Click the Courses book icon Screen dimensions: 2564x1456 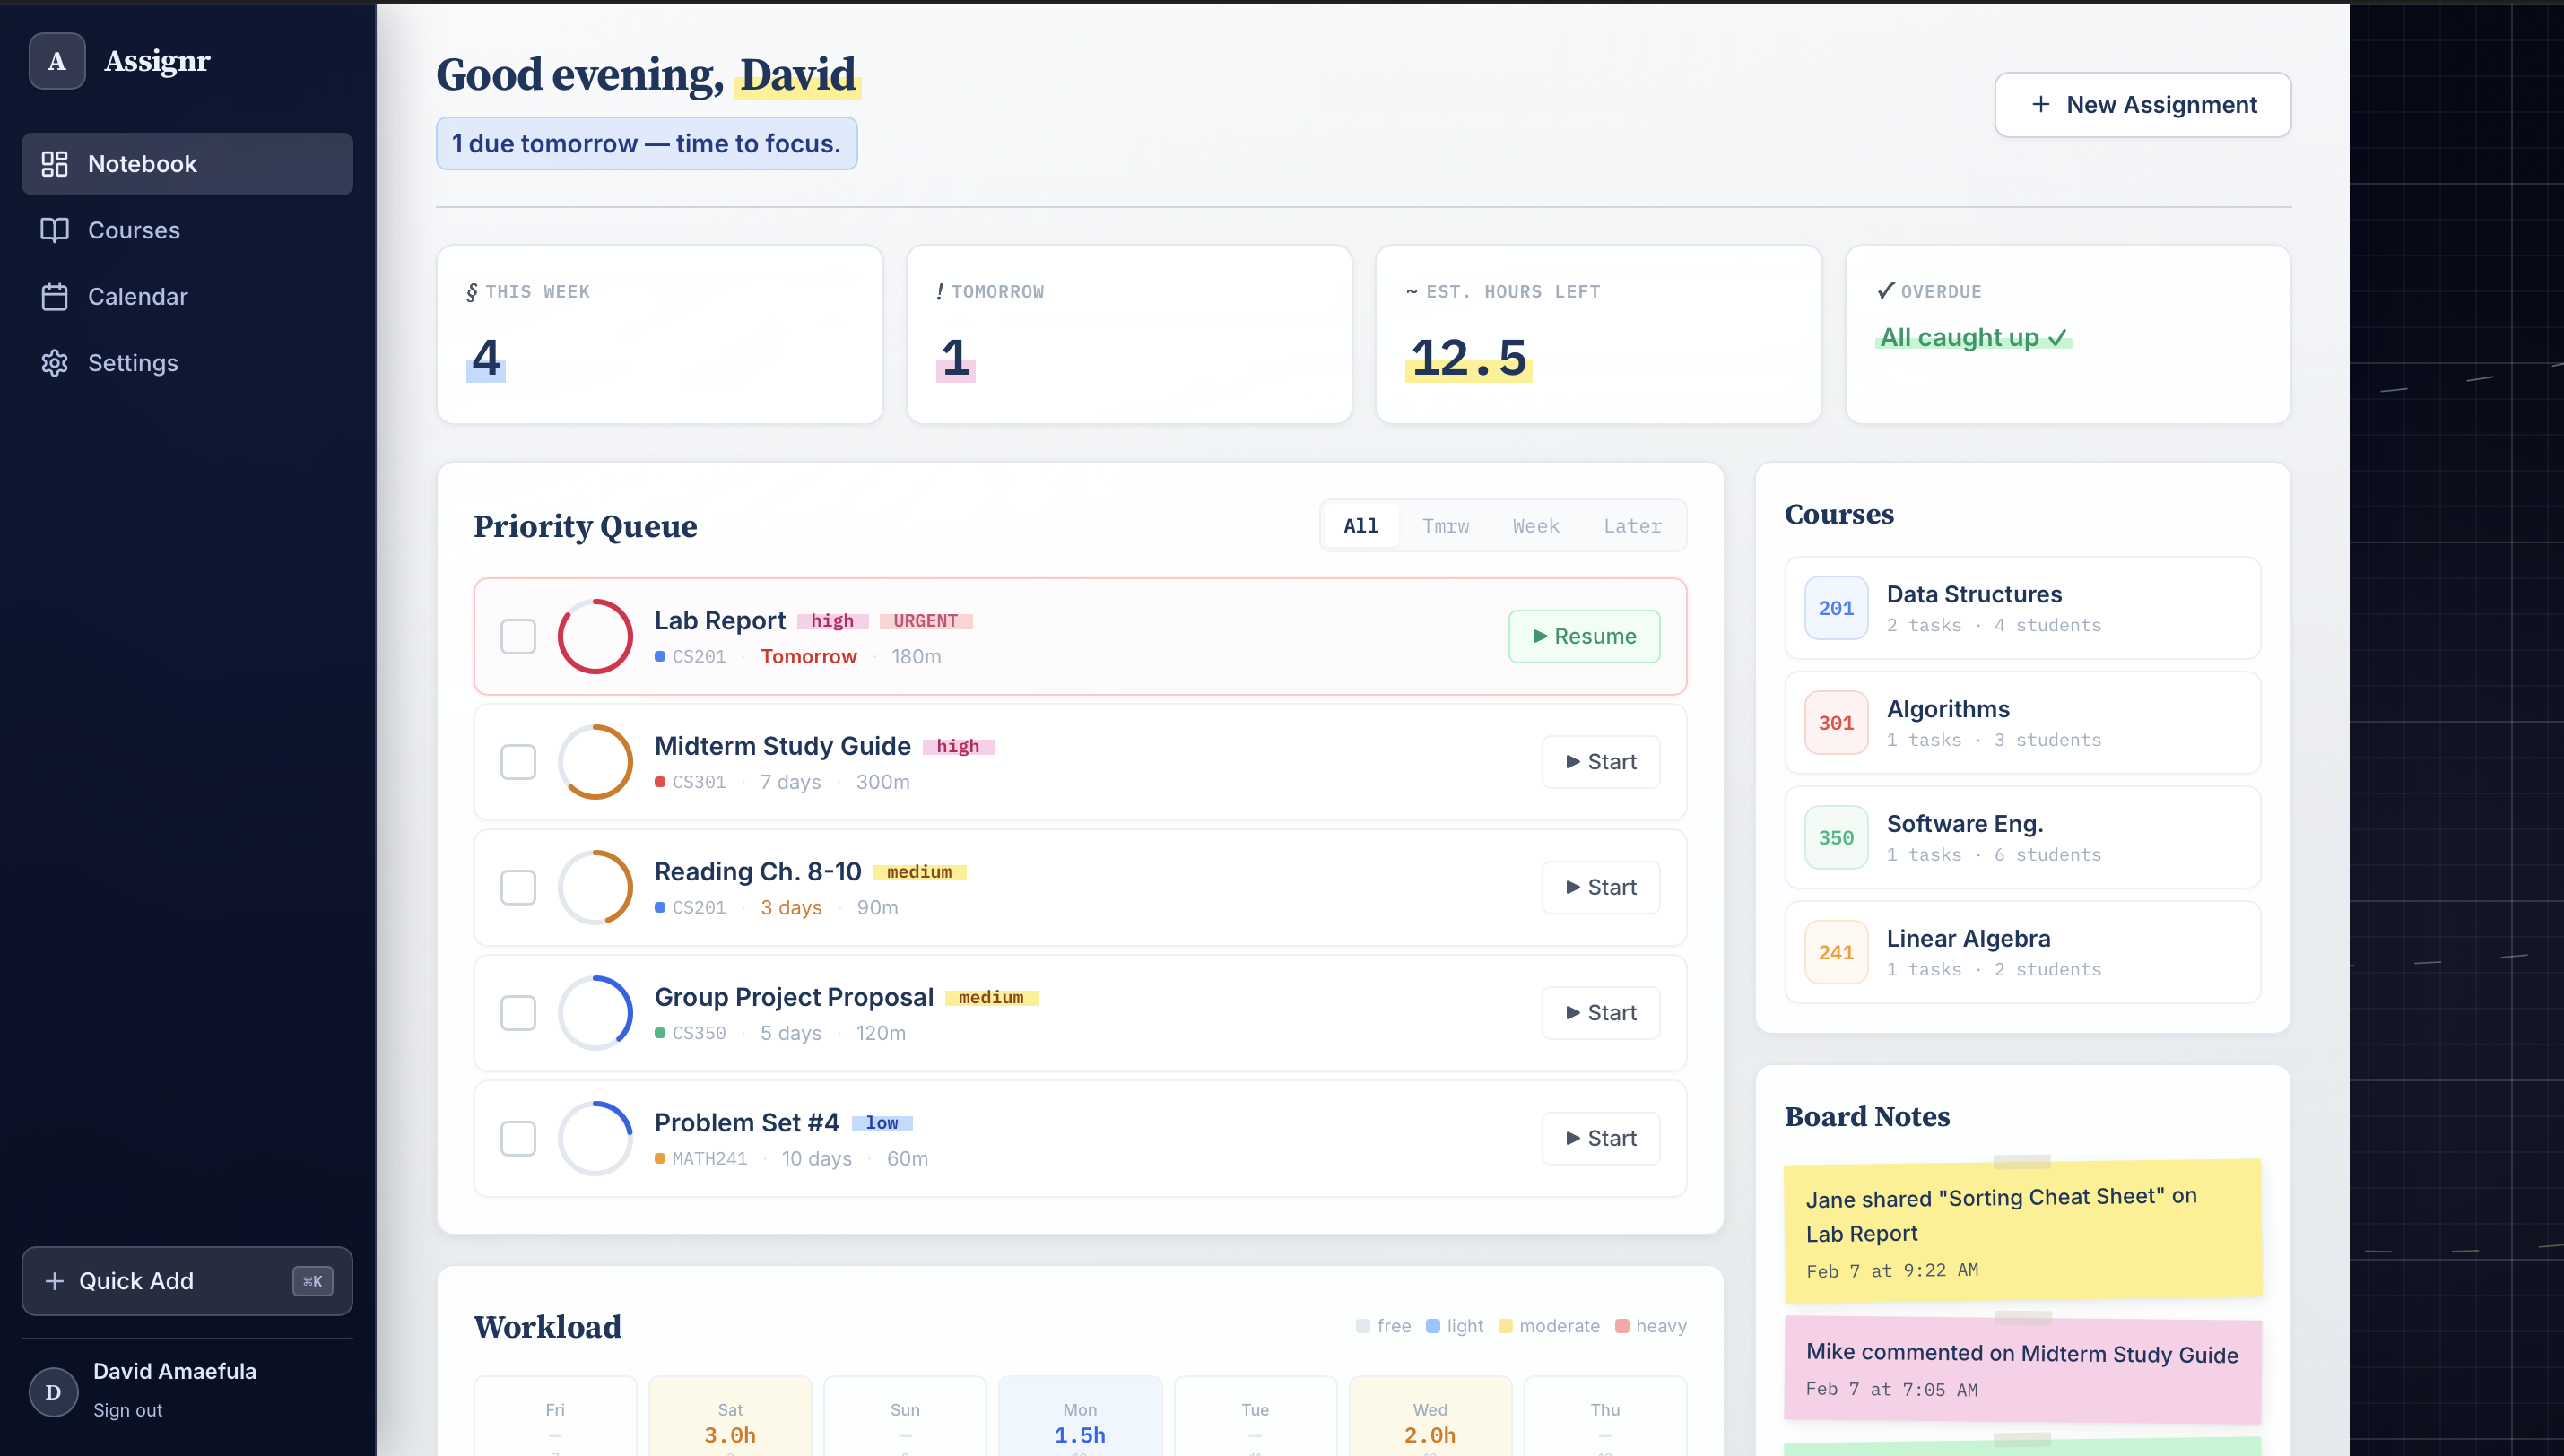[x=54, y=230]
